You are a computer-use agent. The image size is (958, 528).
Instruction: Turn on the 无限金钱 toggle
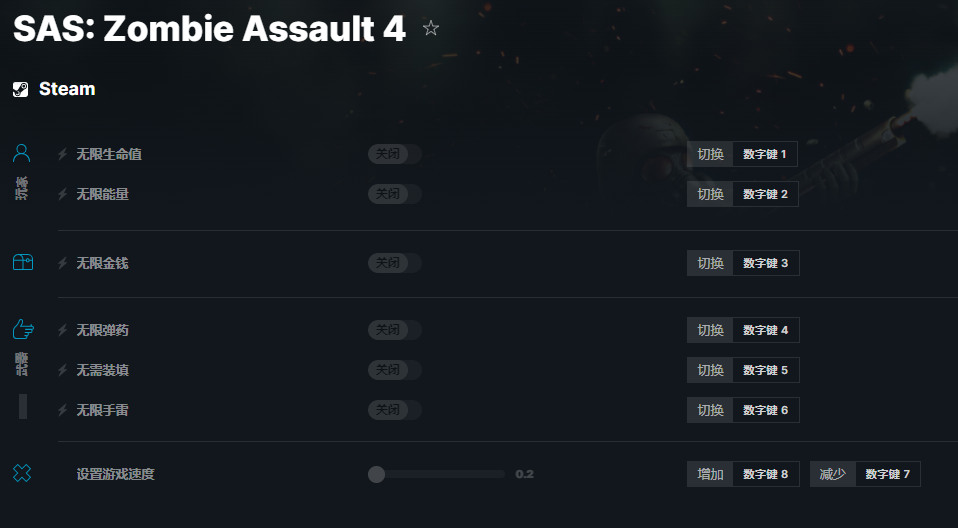pos(394,263)
